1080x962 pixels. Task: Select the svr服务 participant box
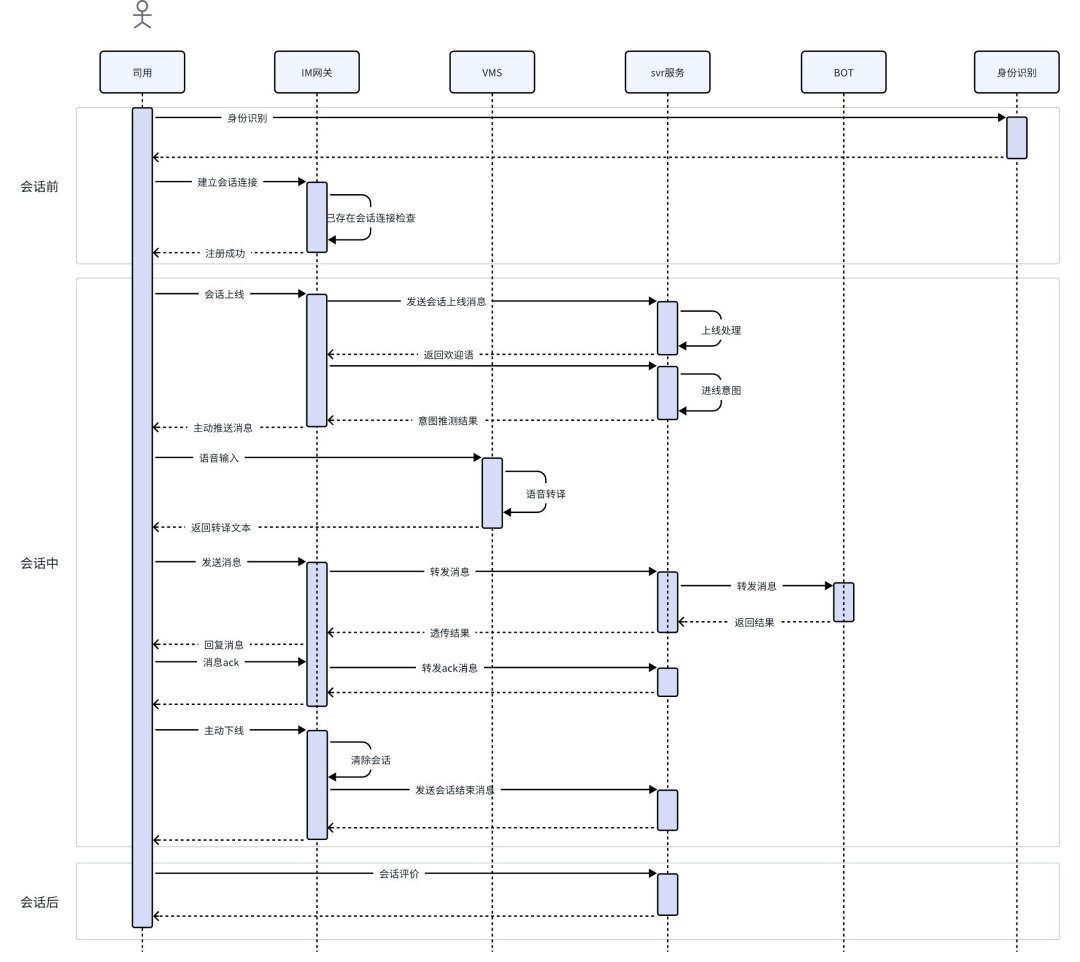[667, 72]
